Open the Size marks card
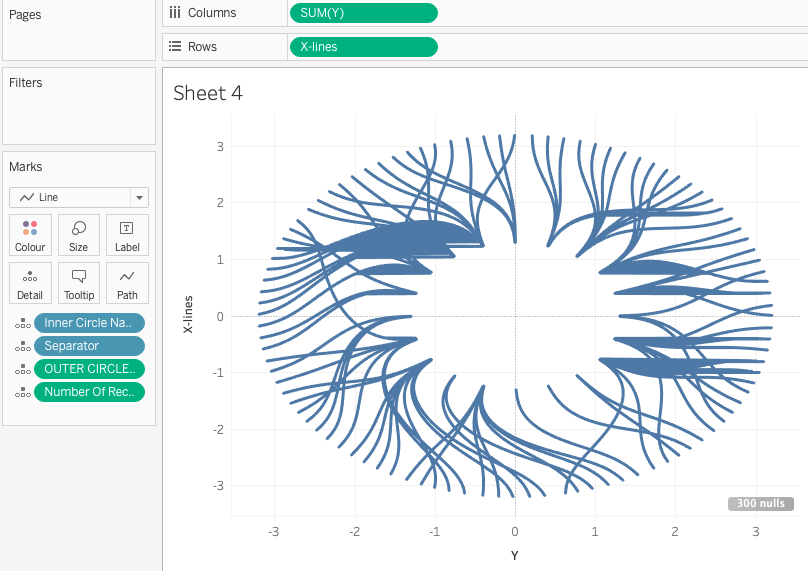The image size is (808, 571). point(79,235)
